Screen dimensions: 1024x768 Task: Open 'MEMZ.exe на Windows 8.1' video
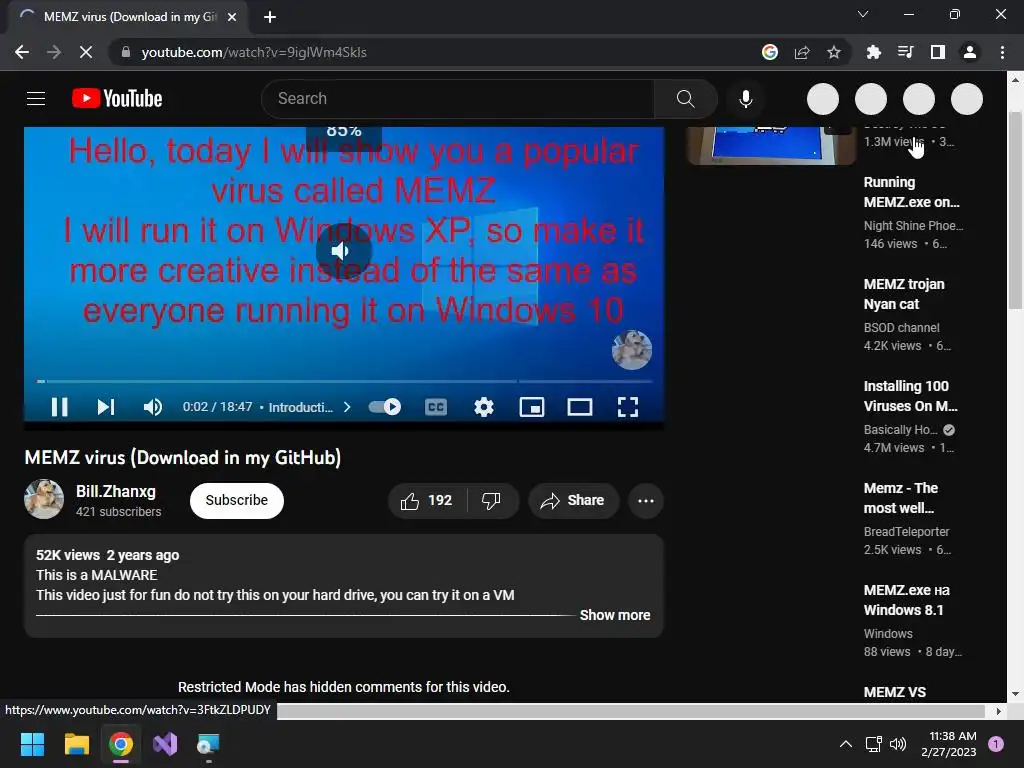tap(906, 600)
